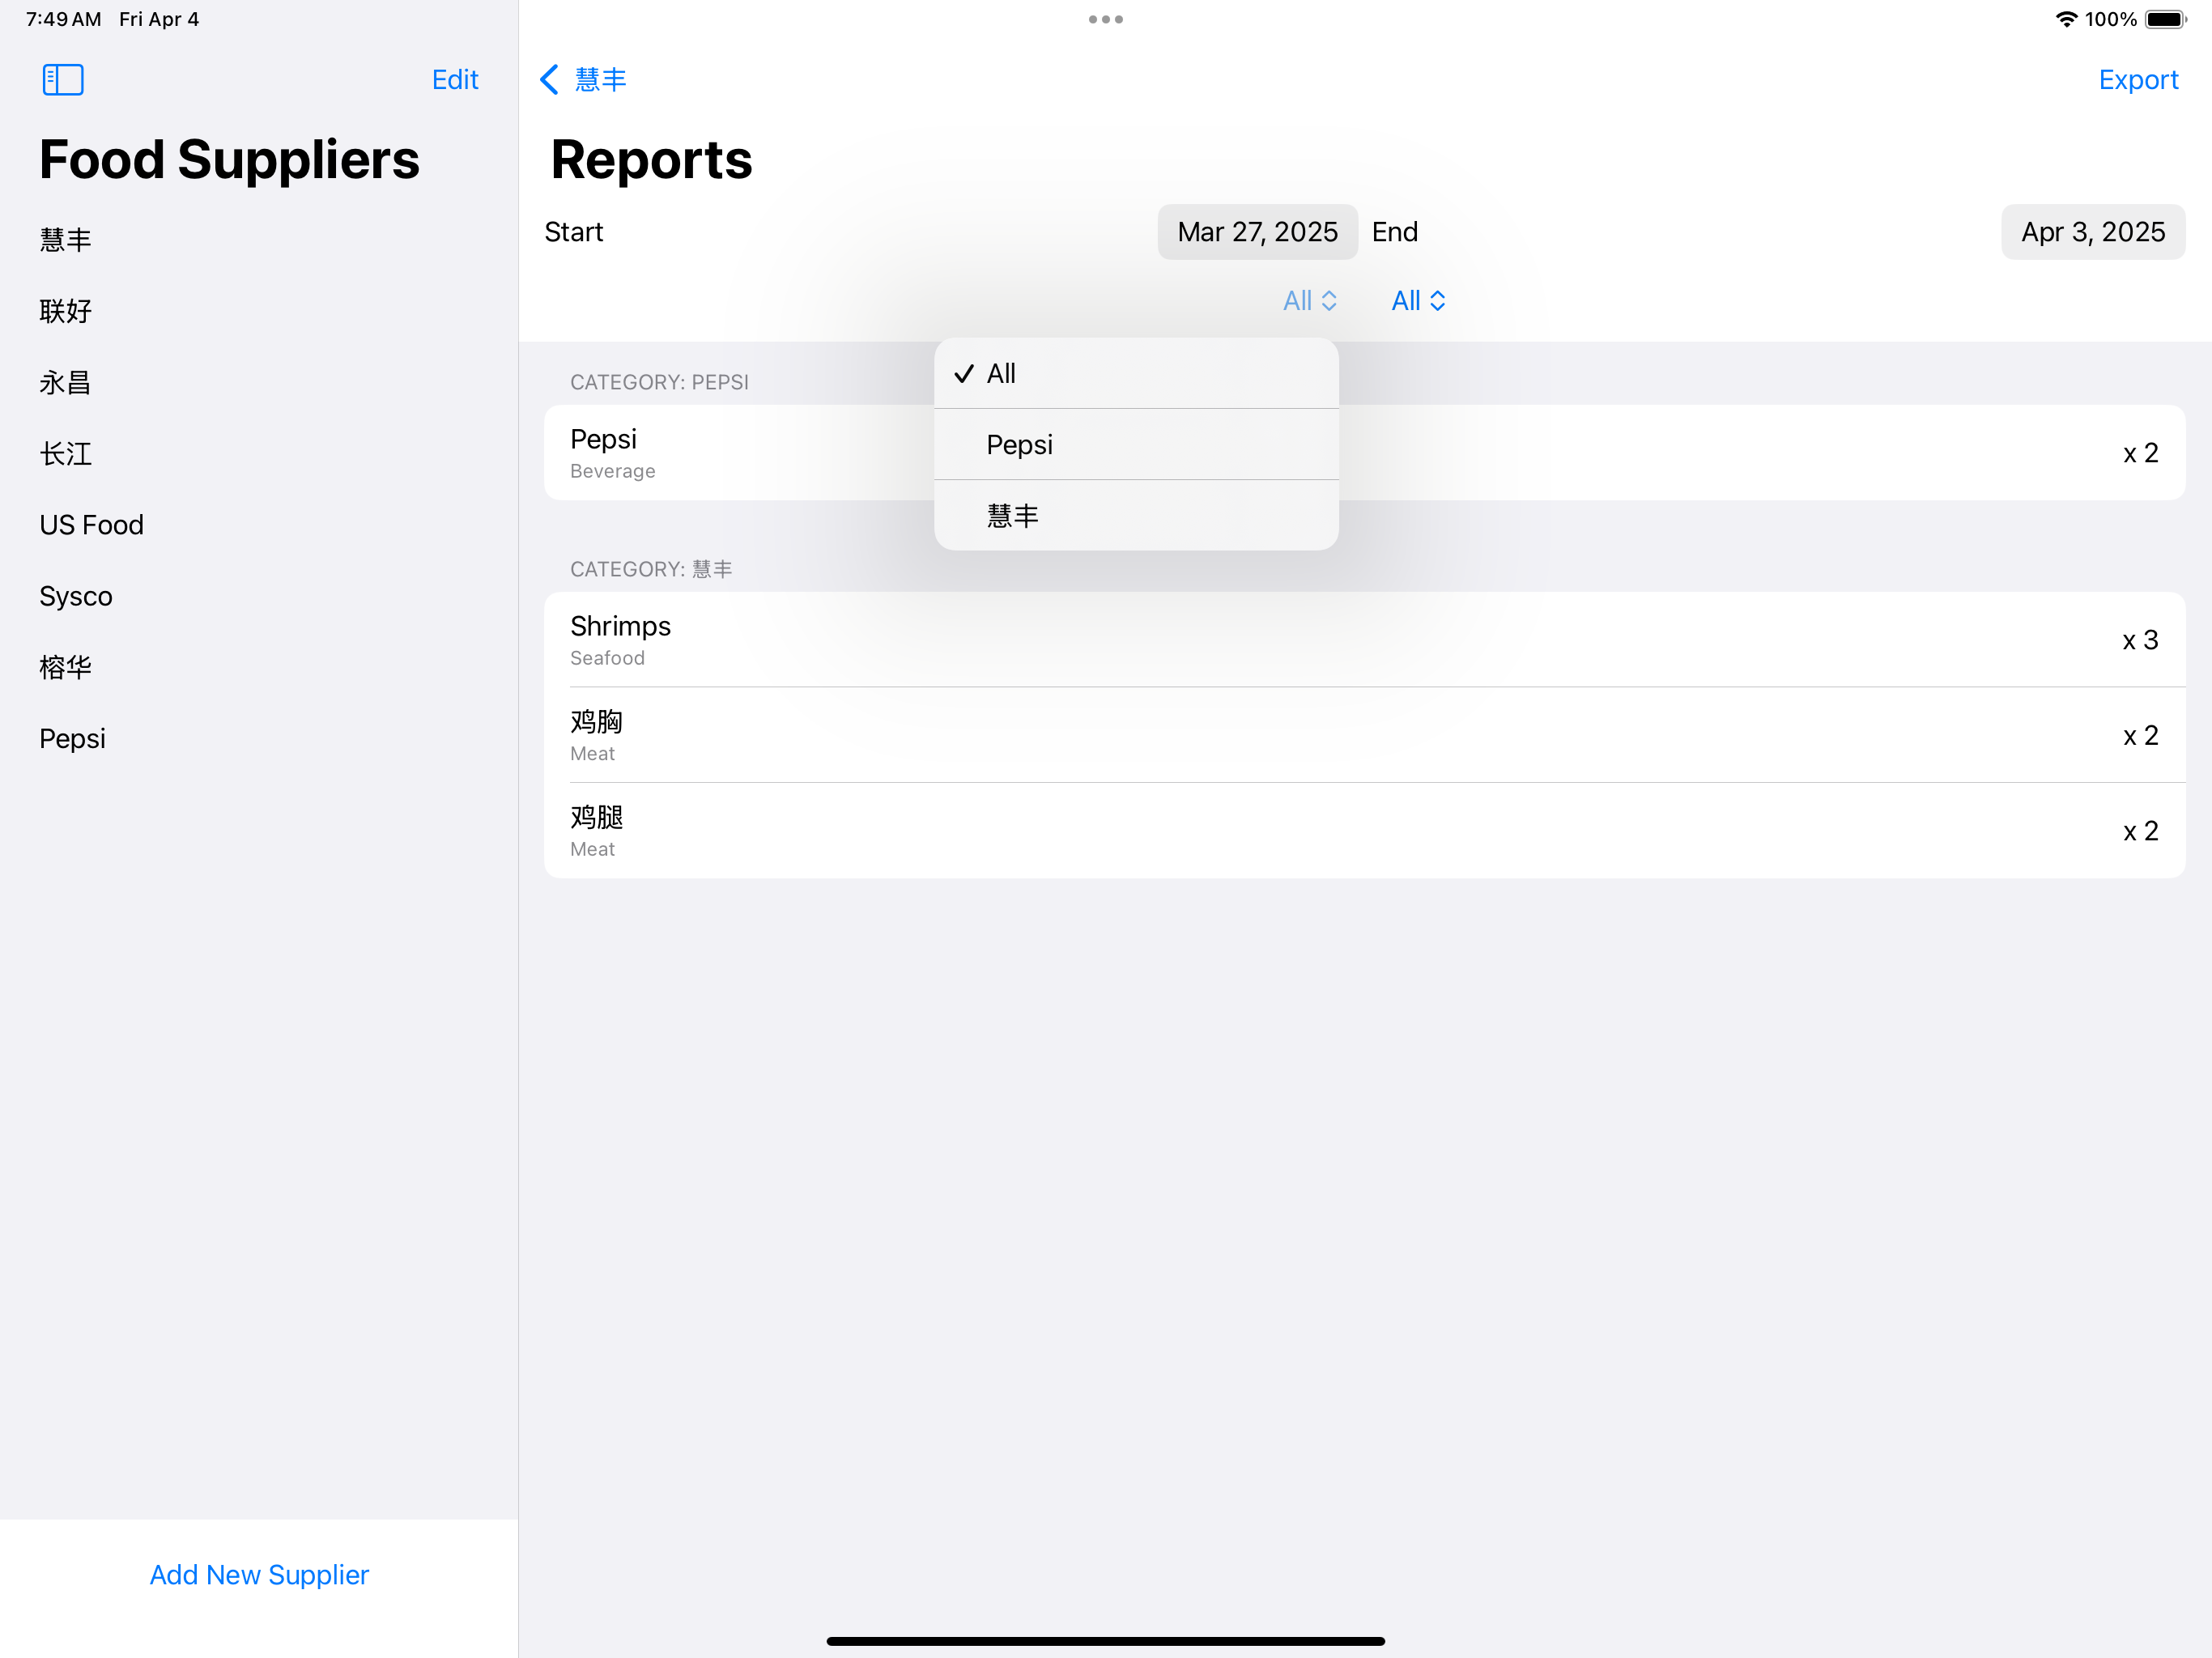Image resolution: width=2212 pixels, height=1658 pixels.
Task: Click the x 3 quantity for Shrimps
Action: click(2140, 640)
